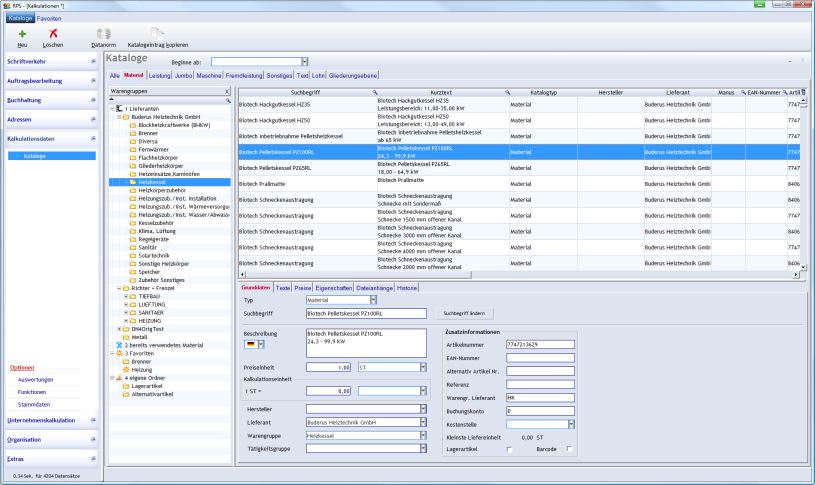Screen dimensions: 815x485
Task: Open the Preiseinheit unit ST dropdown
Action: coord(423,367)
